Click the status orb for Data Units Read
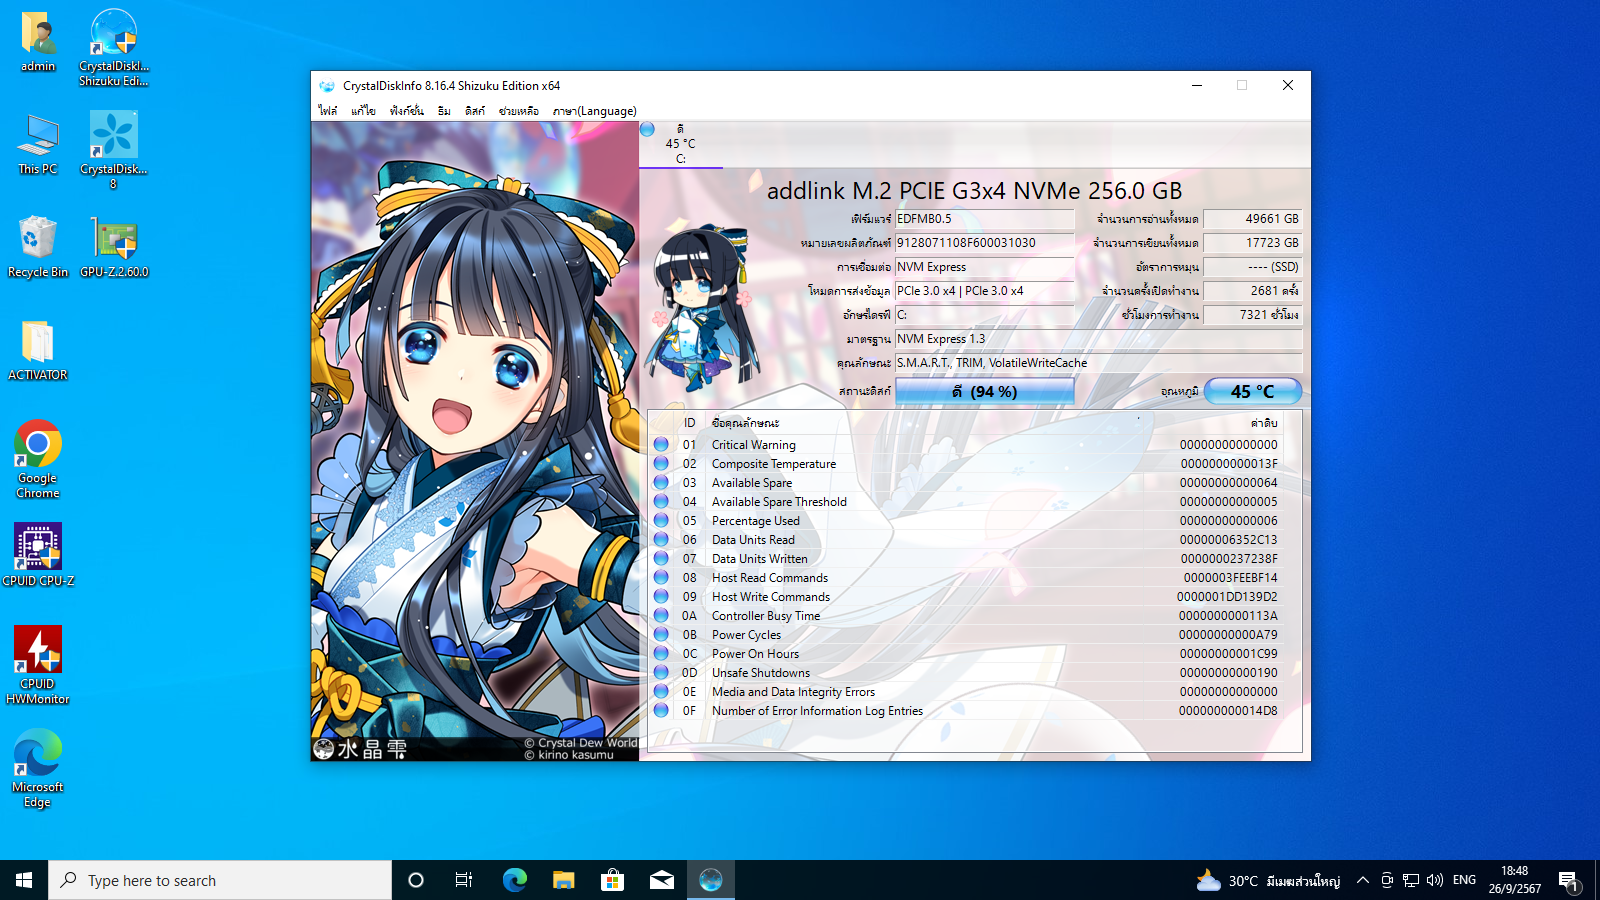The height and width of the screenshot is (900, 1600). click(661, 539)
